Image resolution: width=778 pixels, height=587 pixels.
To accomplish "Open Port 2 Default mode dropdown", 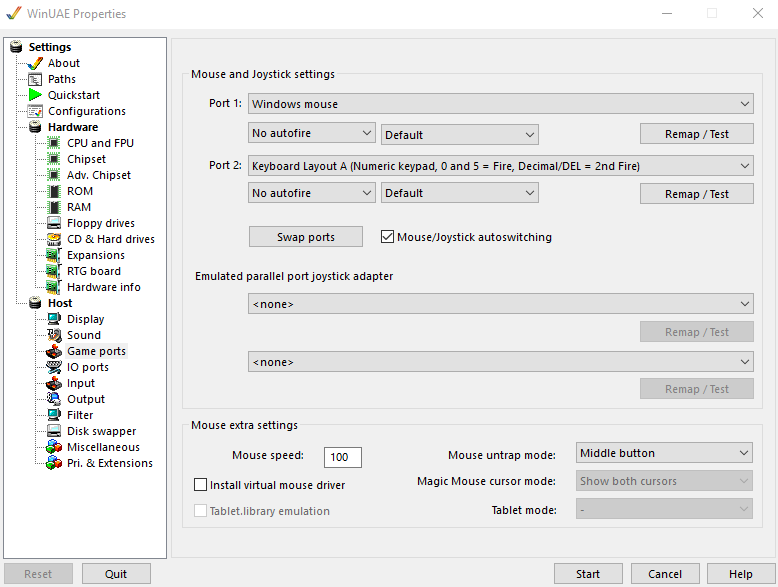I will pos(459,193).
